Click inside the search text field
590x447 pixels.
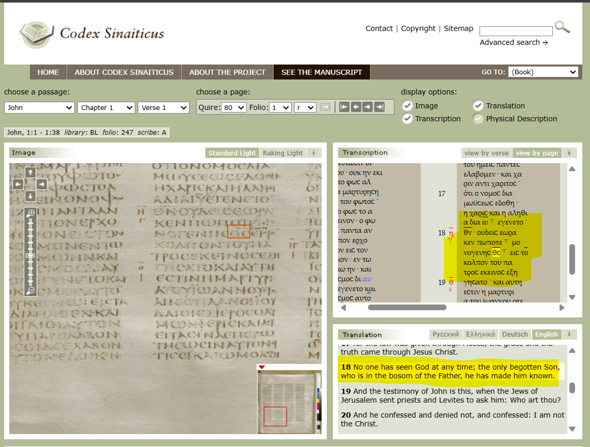516,31
